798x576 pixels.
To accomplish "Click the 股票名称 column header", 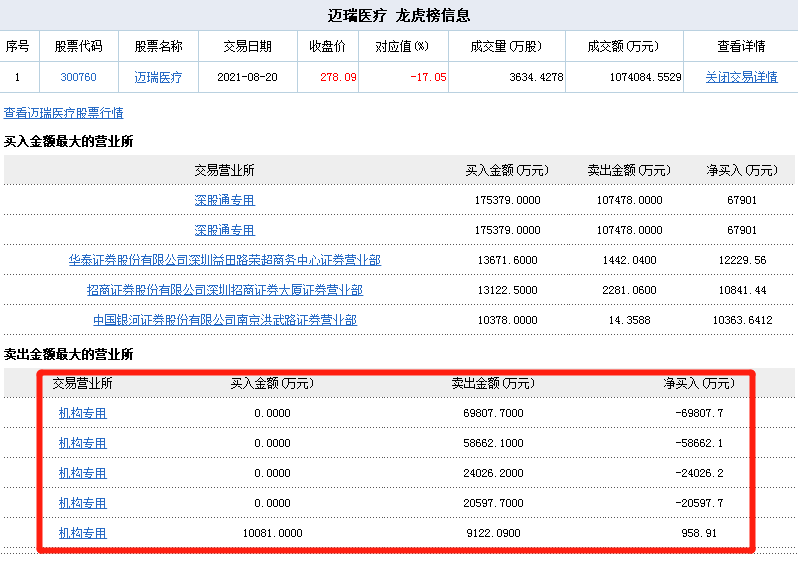I will pyautogui.click(x=158, y=46).
